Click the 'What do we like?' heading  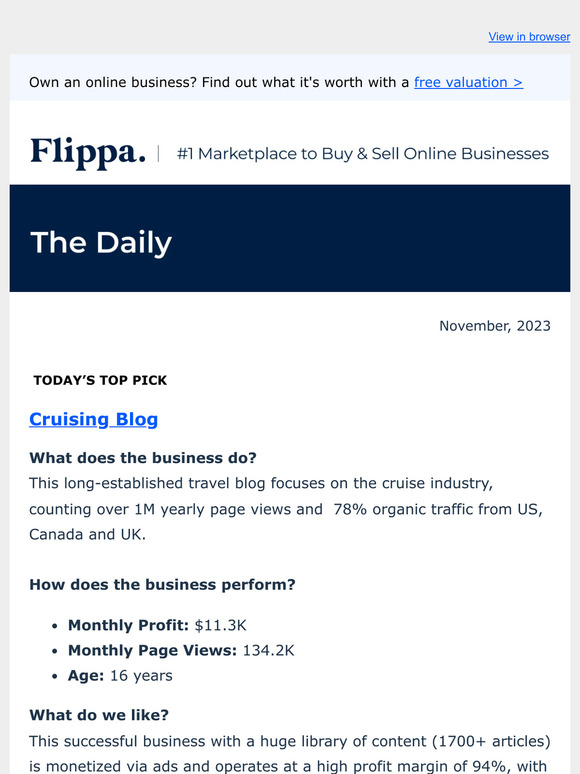tap(99, 715)
